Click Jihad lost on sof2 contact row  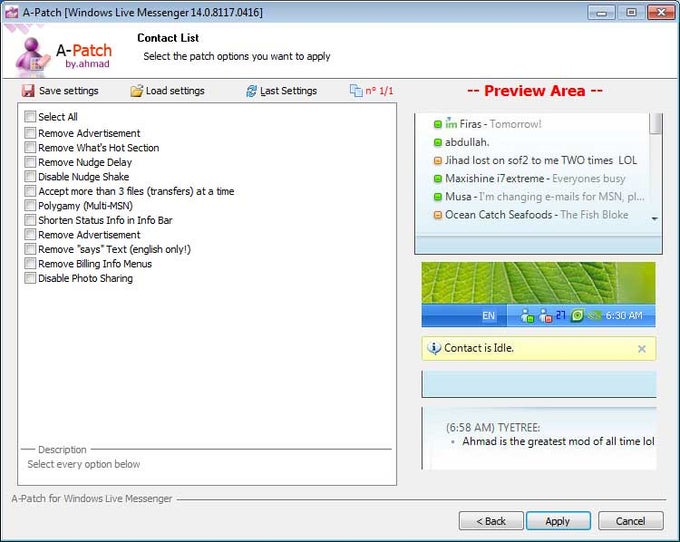coord(541,160)
